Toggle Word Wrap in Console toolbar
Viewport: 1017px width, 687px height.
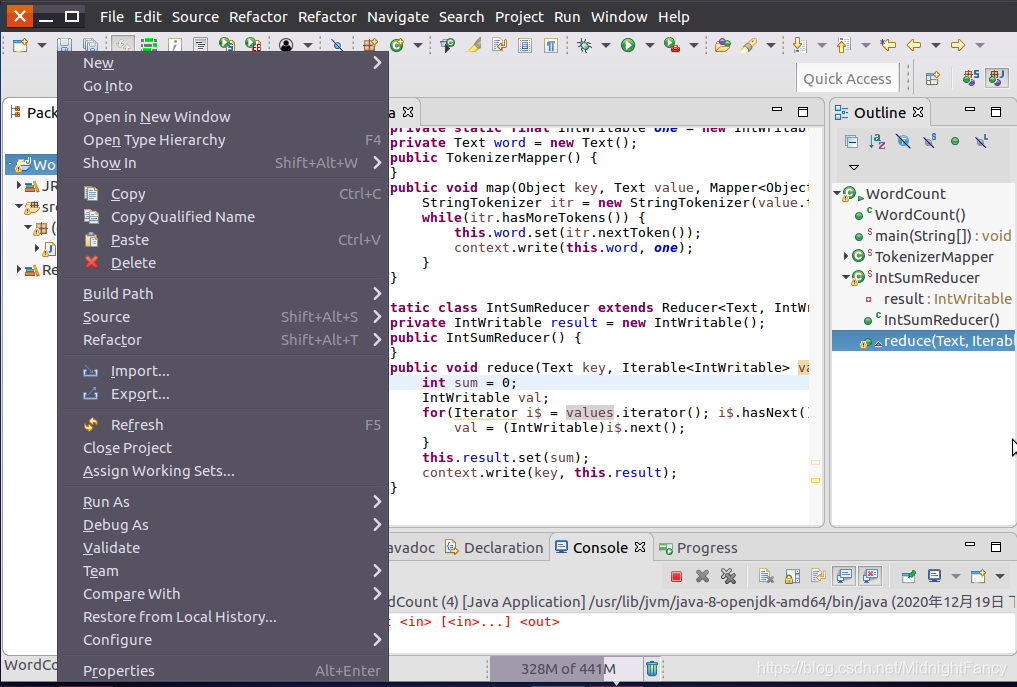point(818,576)
